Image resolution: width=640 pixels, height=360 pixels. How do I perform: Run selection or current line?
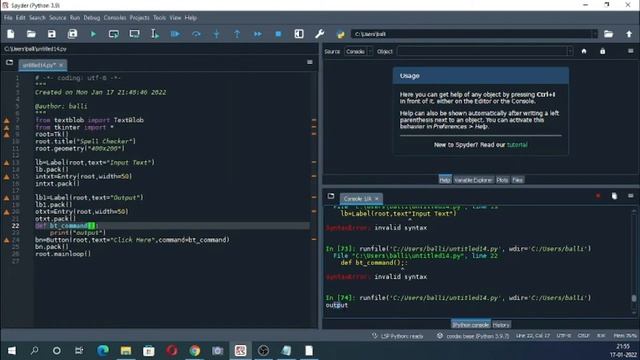(x=155, y=34)
